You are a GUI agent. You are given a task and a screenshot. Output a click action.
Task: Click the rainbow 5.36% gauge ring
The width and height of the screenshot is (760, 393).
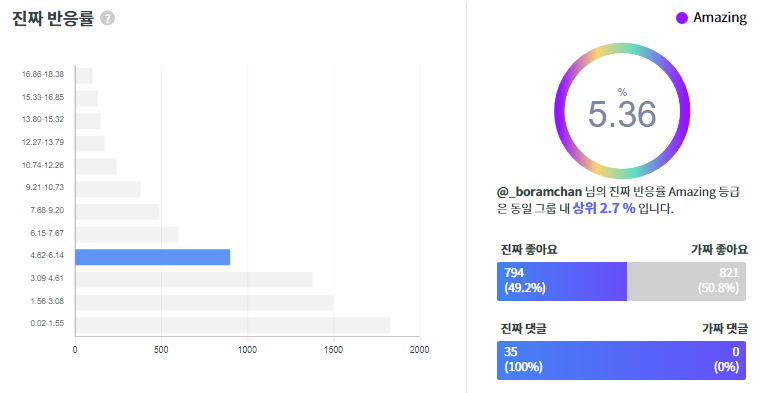(x=622, y=111)
